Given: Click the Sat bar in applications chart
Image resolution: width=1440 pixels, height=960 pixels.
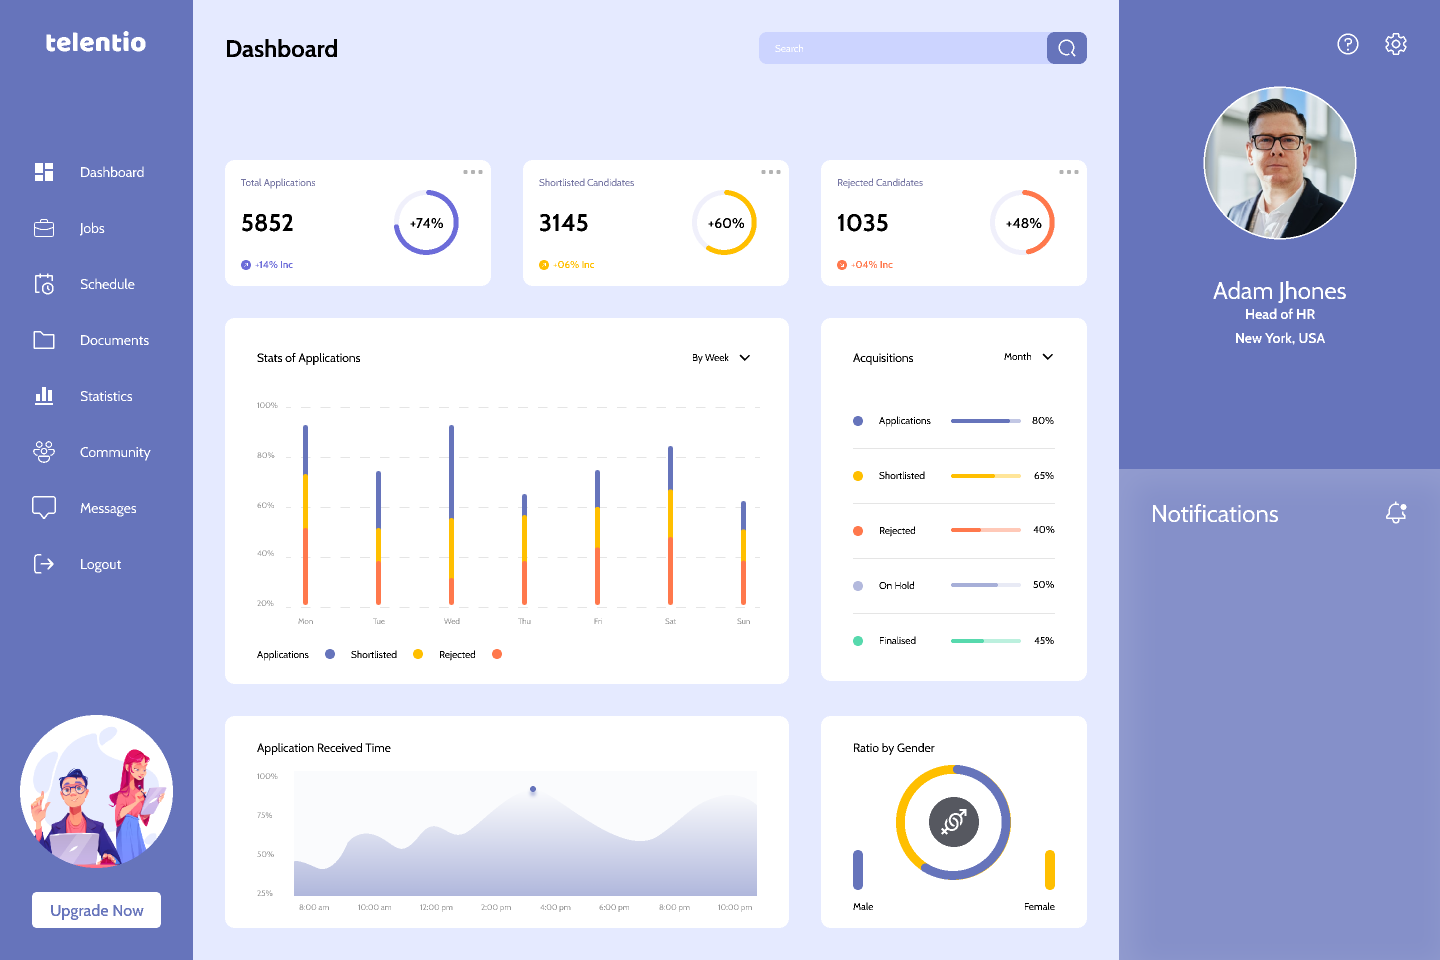Looking at the screenshot, I should [670, 525].
